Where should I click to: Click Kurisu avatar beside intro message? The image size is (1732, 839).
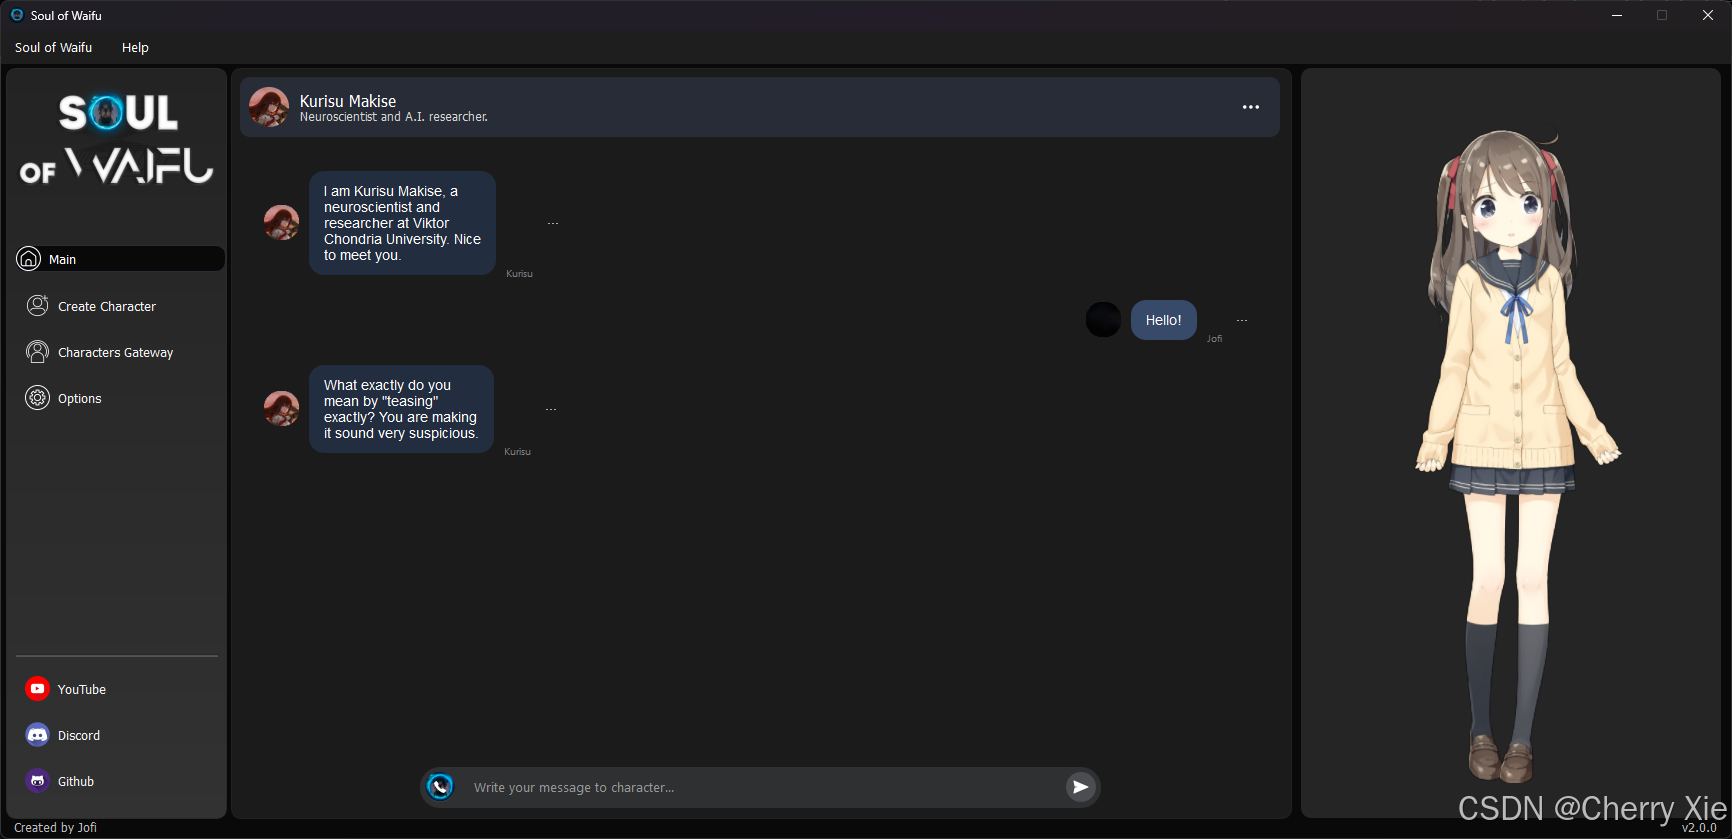pyautogui.click(x=282, y=223)
